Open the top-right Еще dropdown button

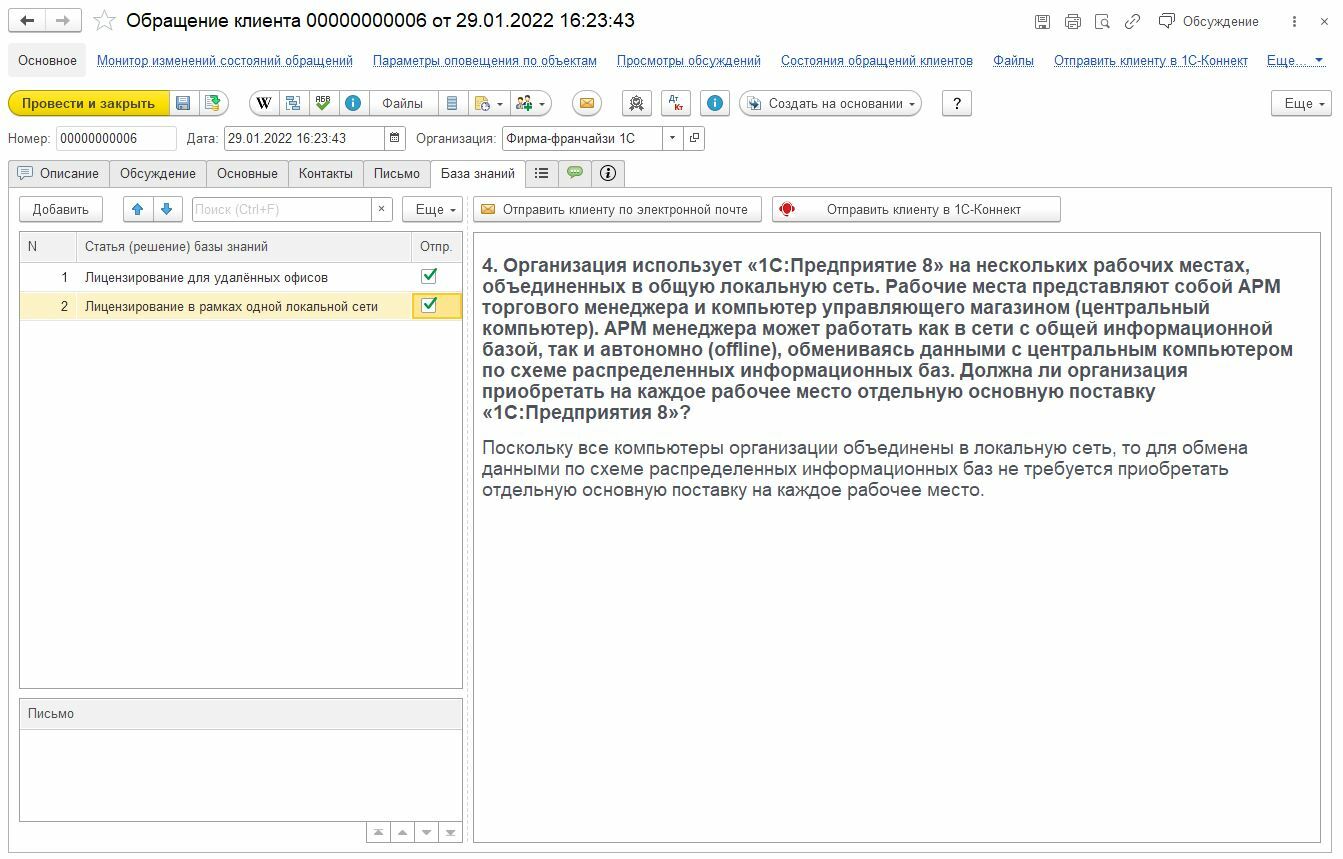(1301, 103)
